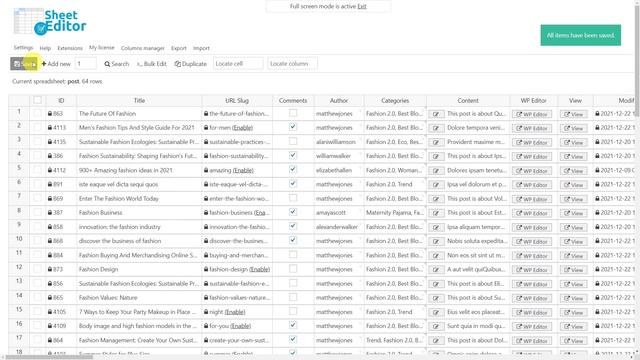Focus the Locate cell input field

(238, 63)
